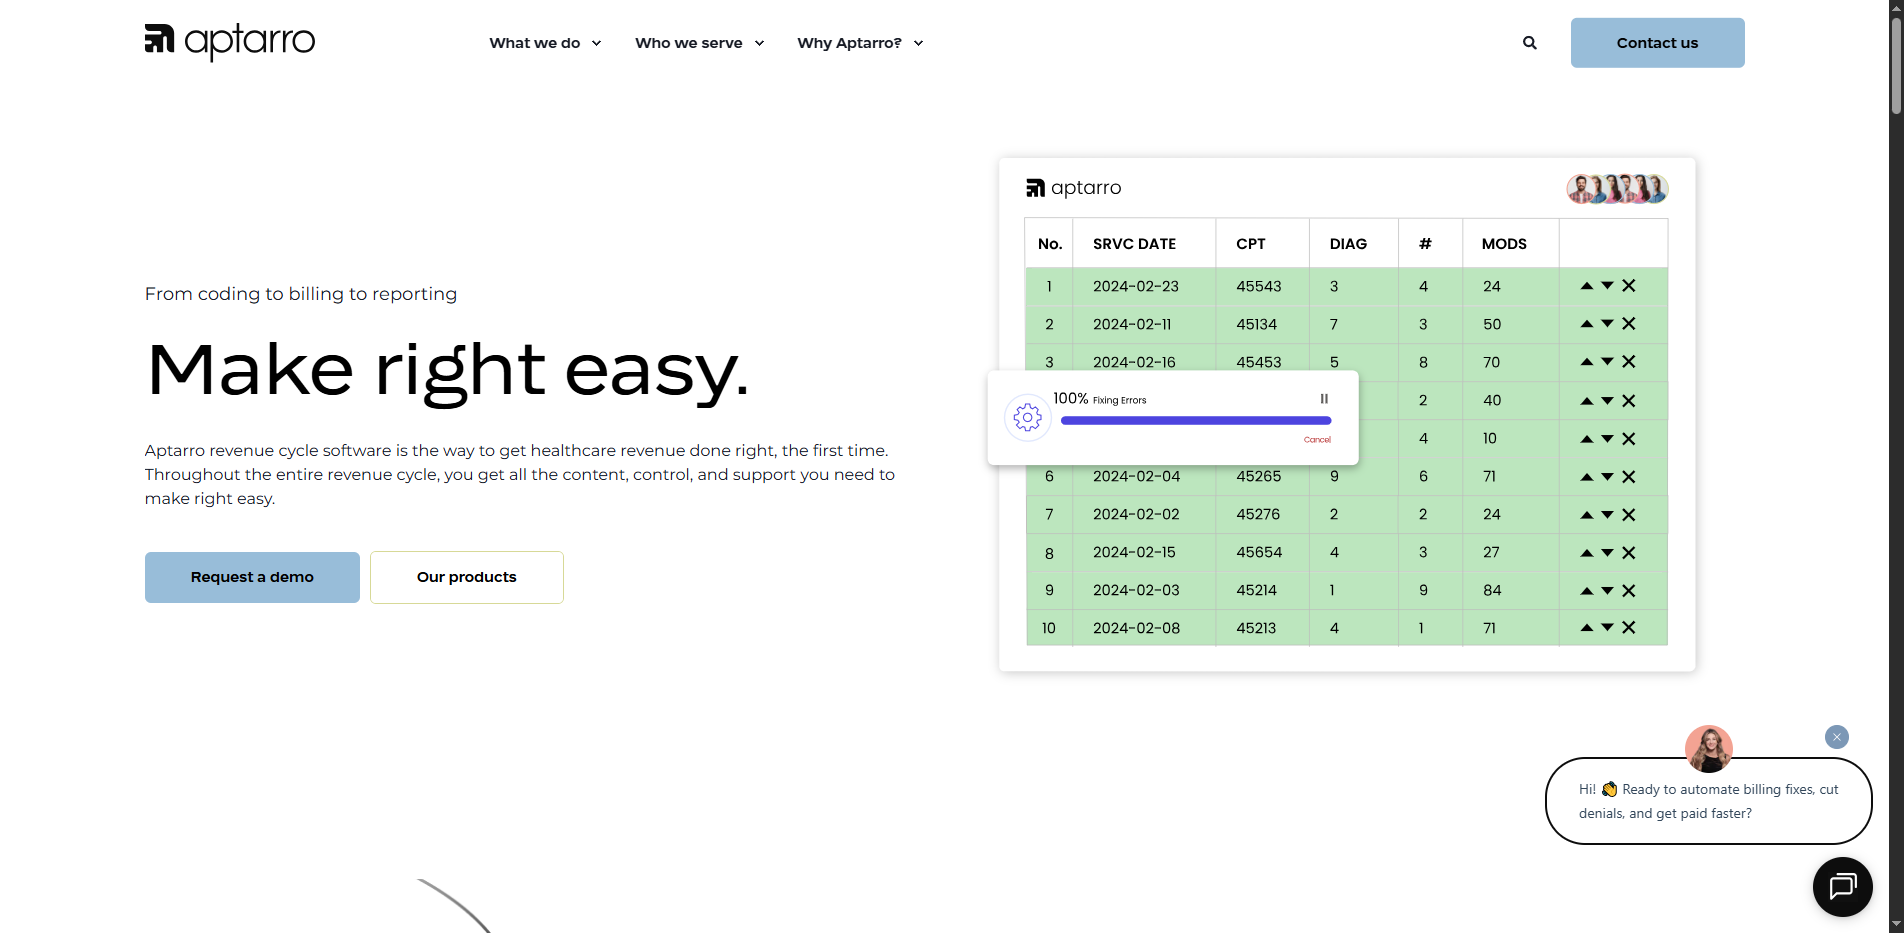Move the MODS 10 row up
This screenshot has width=1904, height=933.
click(1587, 439)
